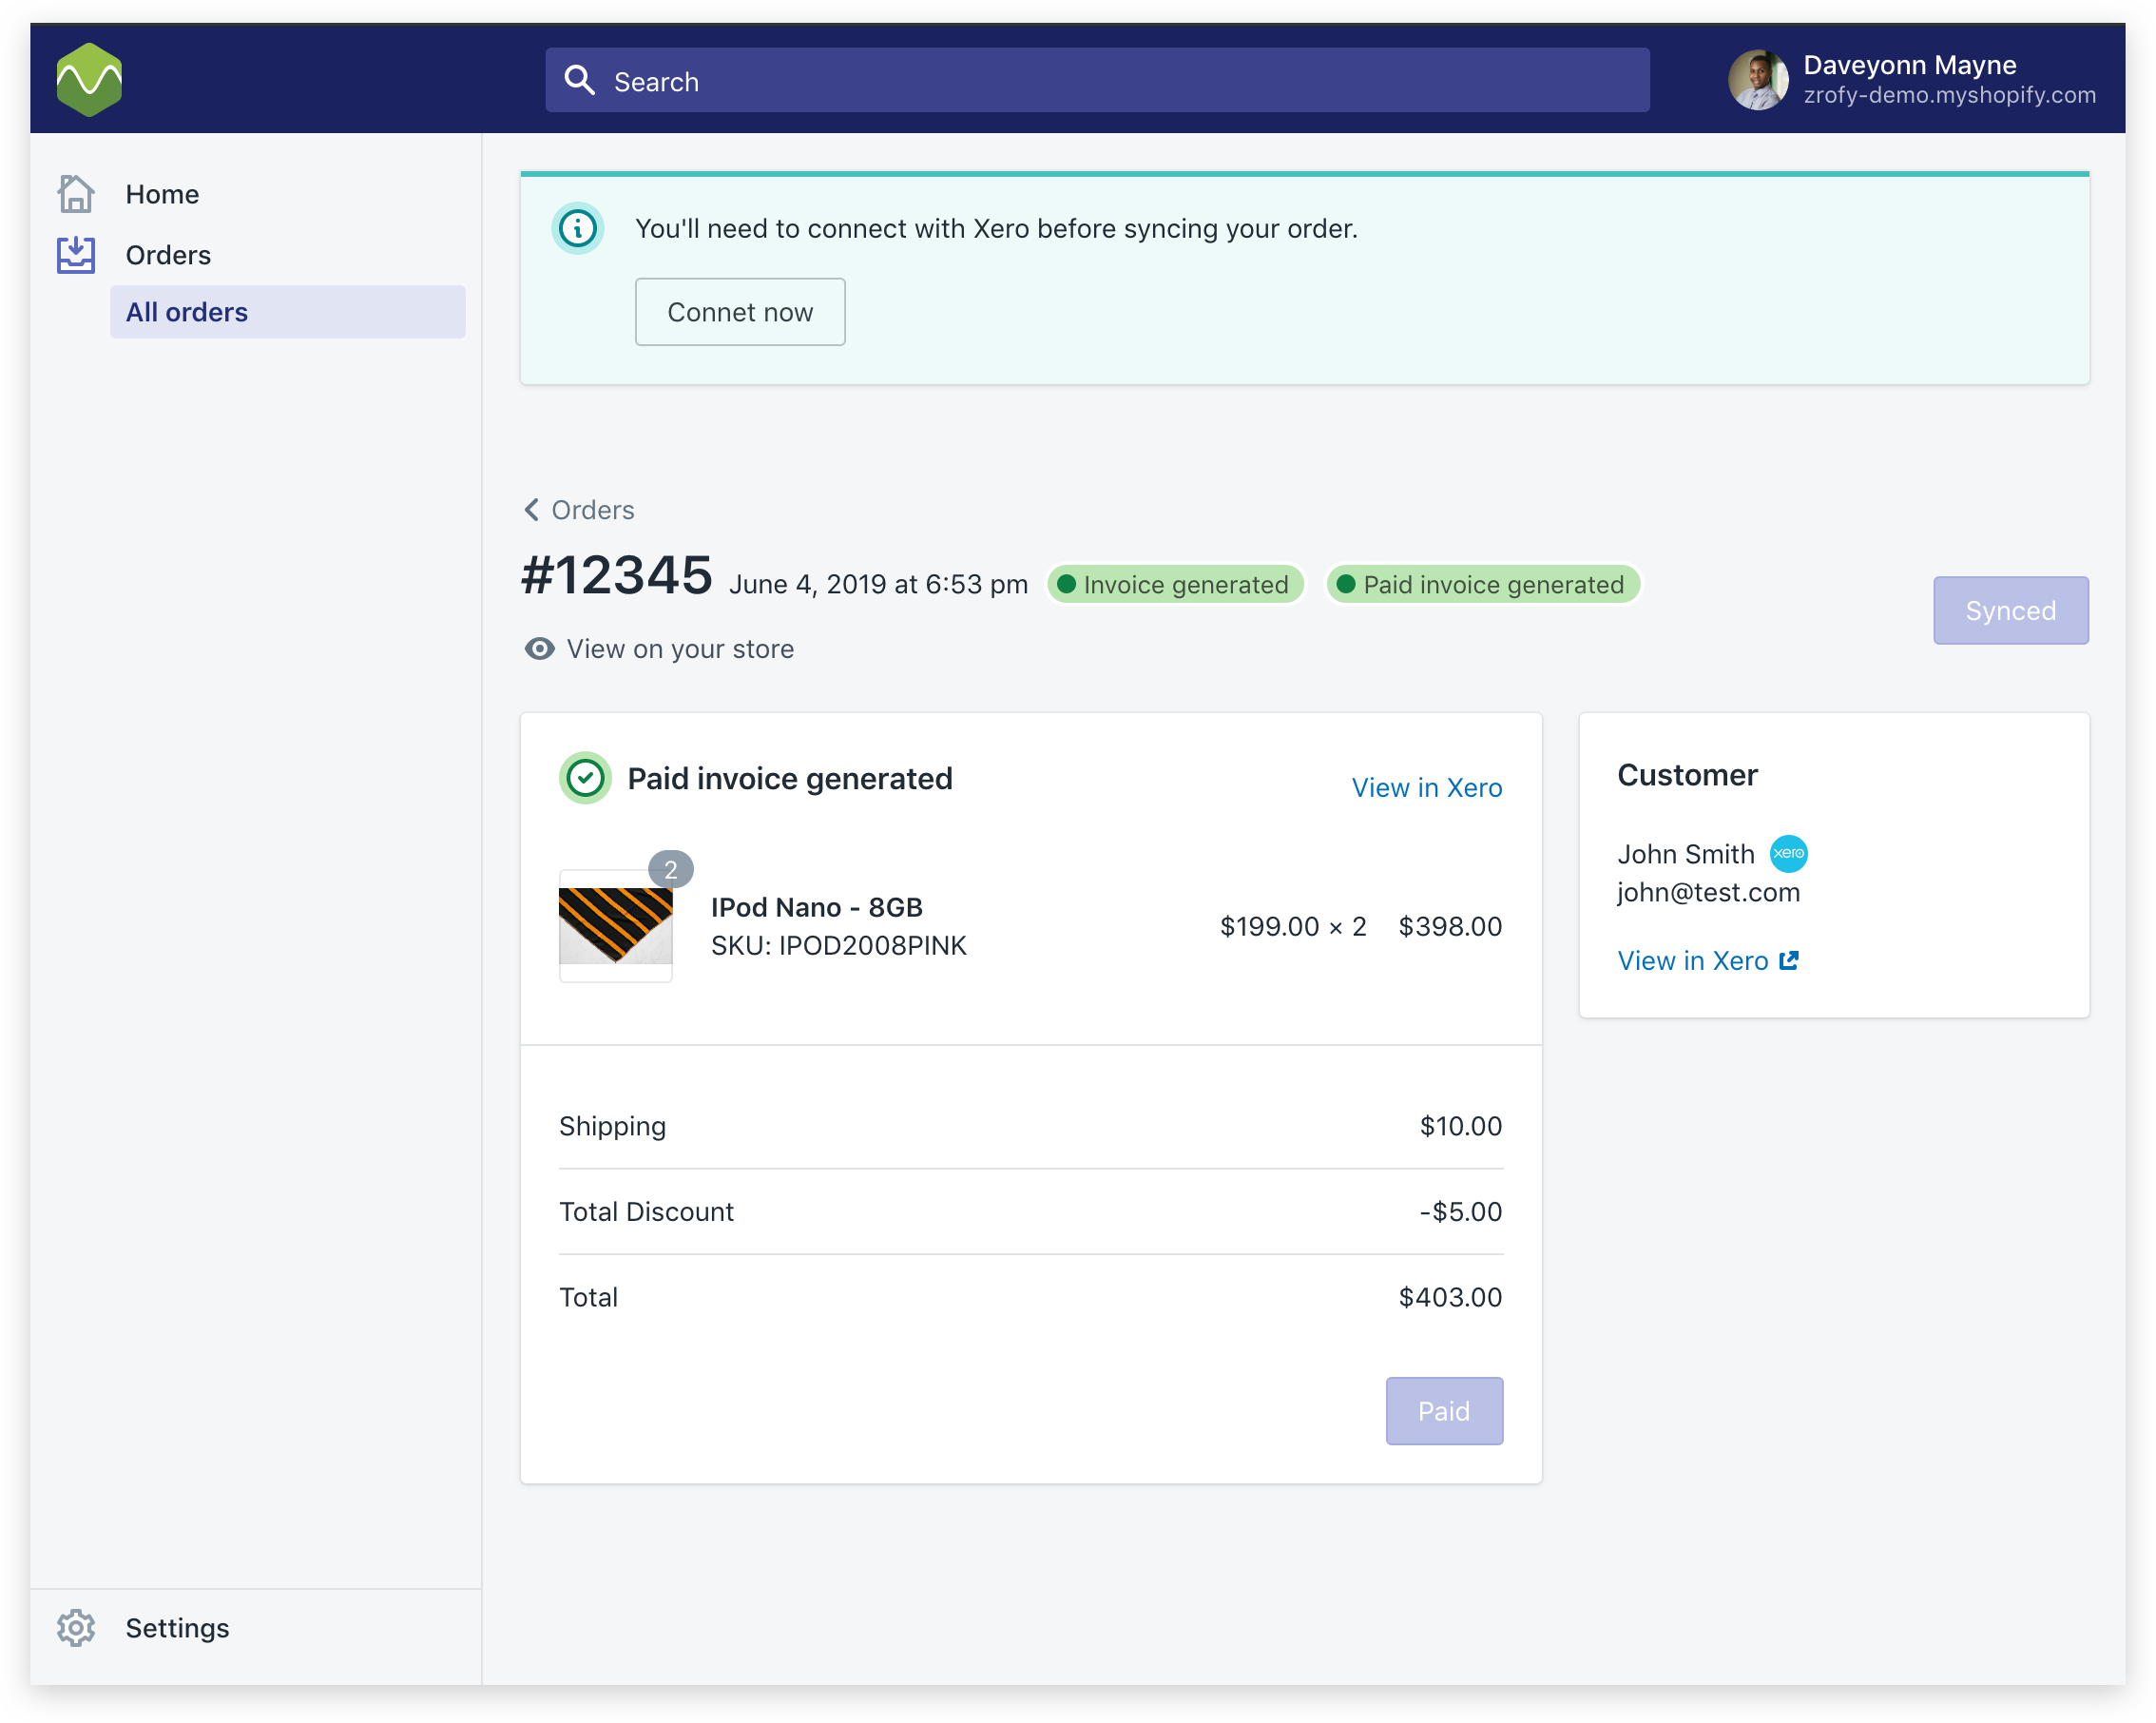
Task: Click the Shipping amount $10.00
Action: (x=1461, y=1126)
